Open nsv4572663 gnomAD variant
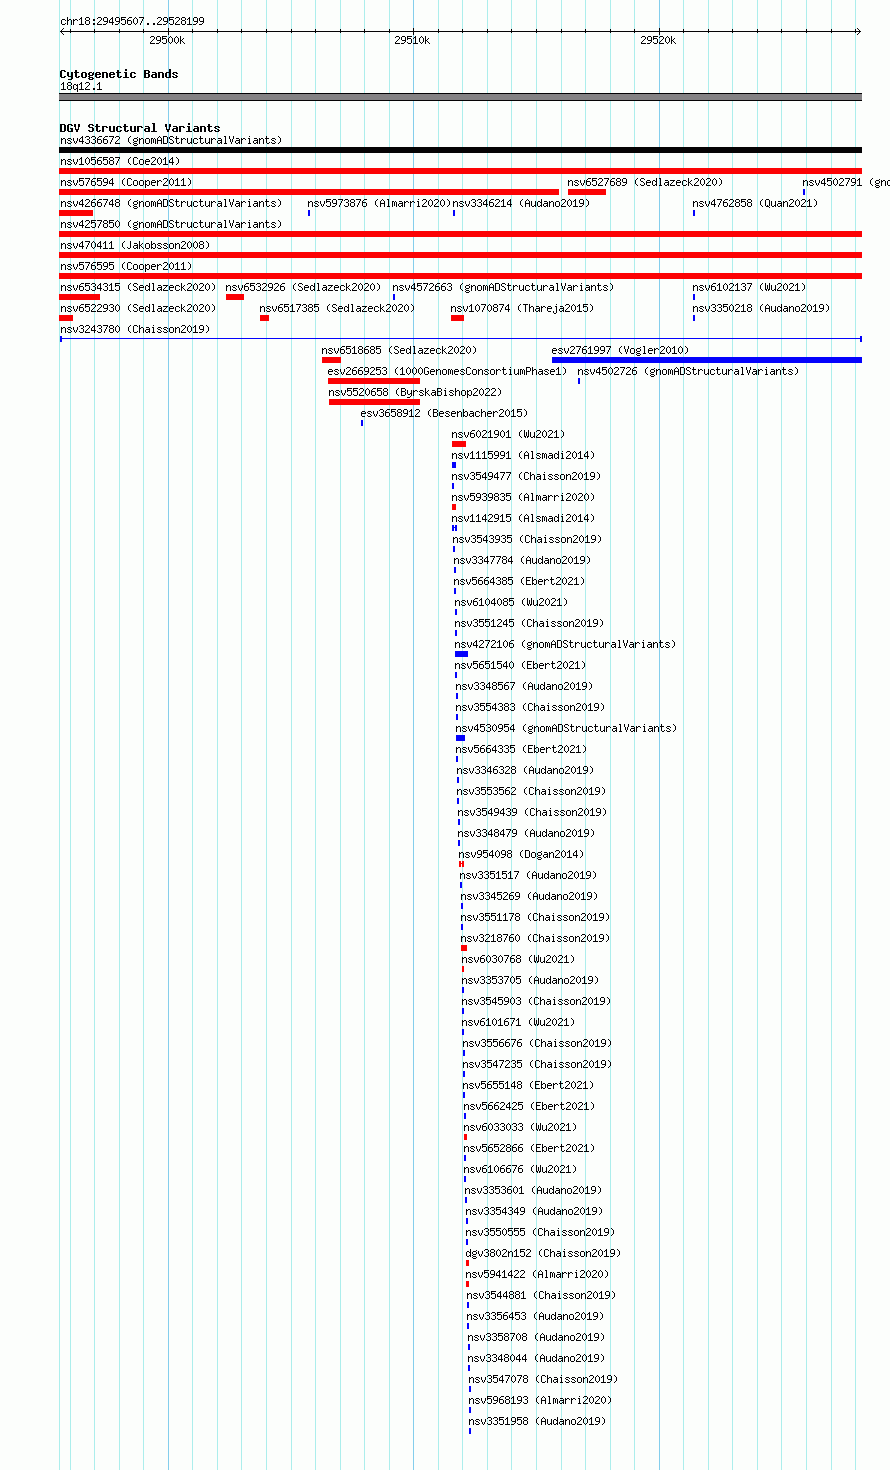This screenshot has width=890, height=1470. (503, 287)
